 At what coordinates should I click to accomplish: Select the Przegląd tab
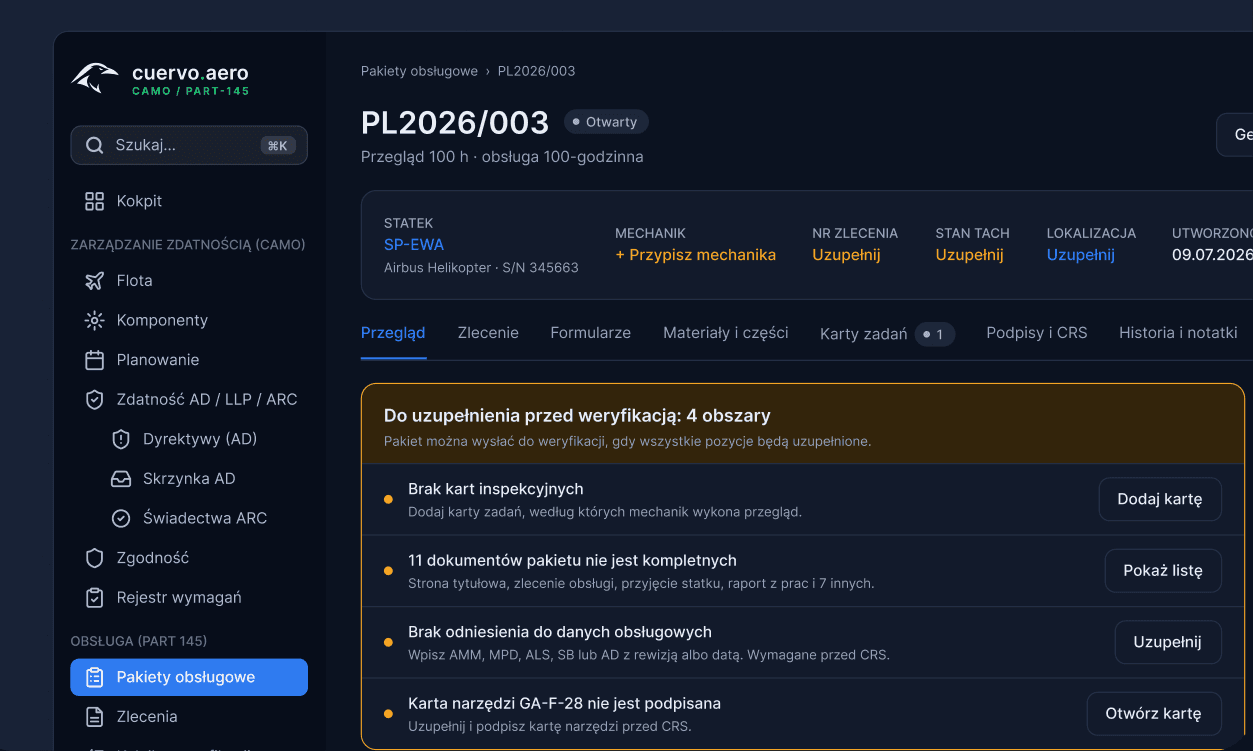pyautogui.click(x=393, y=333)
